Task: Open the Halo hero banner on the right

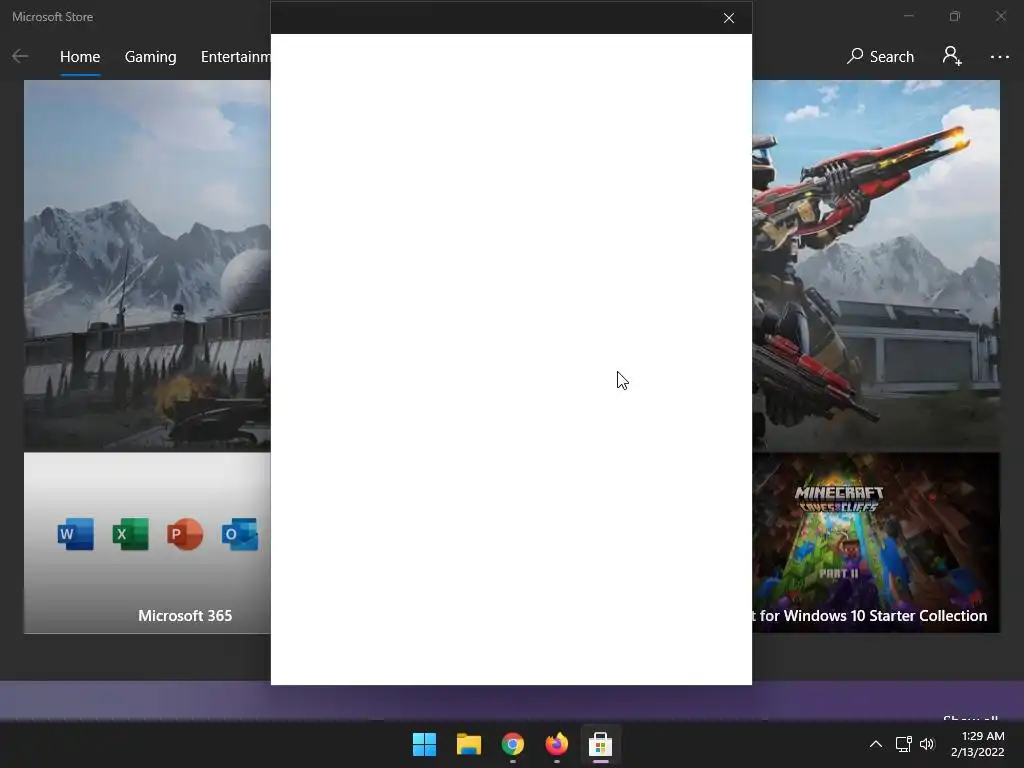Action: [x=876, y=266]
